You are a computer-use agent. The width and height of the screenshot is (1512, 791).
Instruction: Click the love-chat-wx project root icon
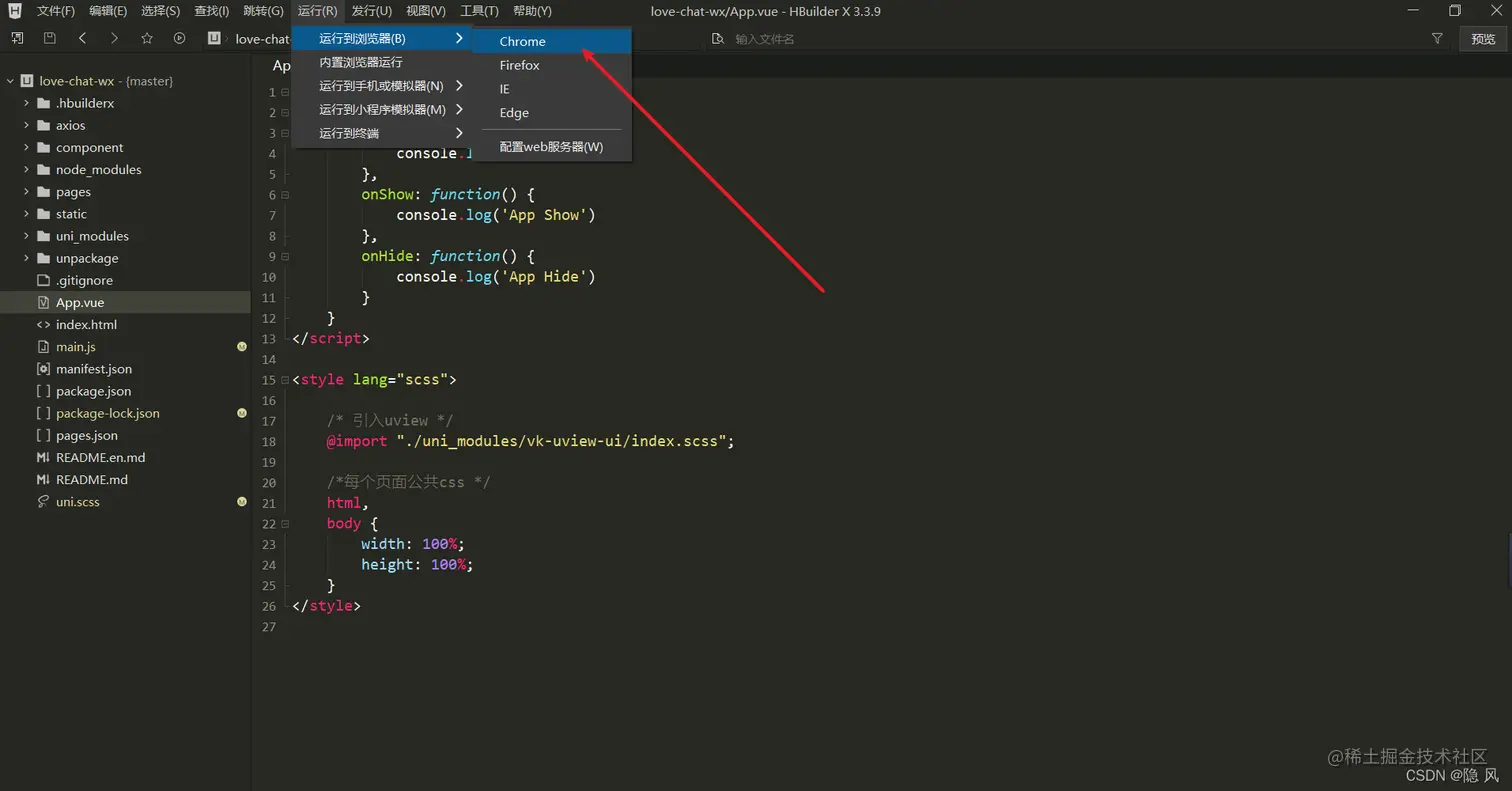(x=27, y=81)
